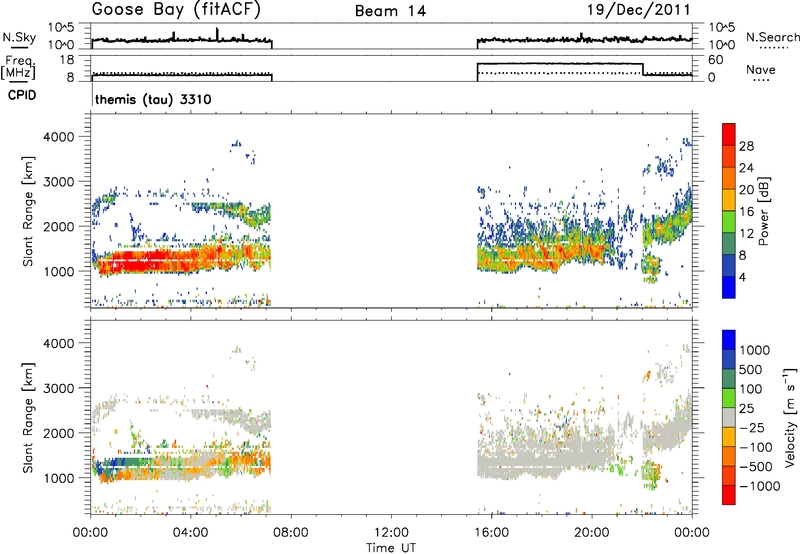The width and height of the screenshot is (800, 554).
Task: Click the '3000' range tick of the velocity panel
Action: point(58,388)
